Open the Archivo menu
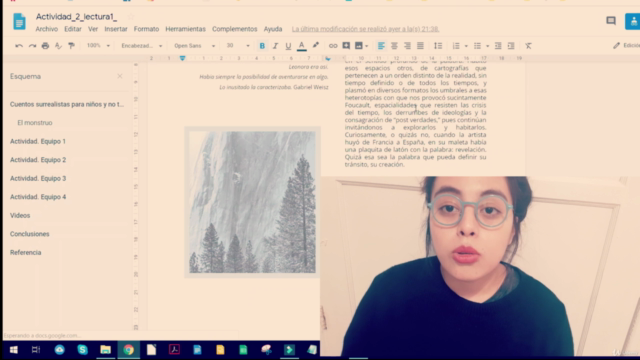Image resolution: width=640 pixels, height=360 pixels. point(47,29)
